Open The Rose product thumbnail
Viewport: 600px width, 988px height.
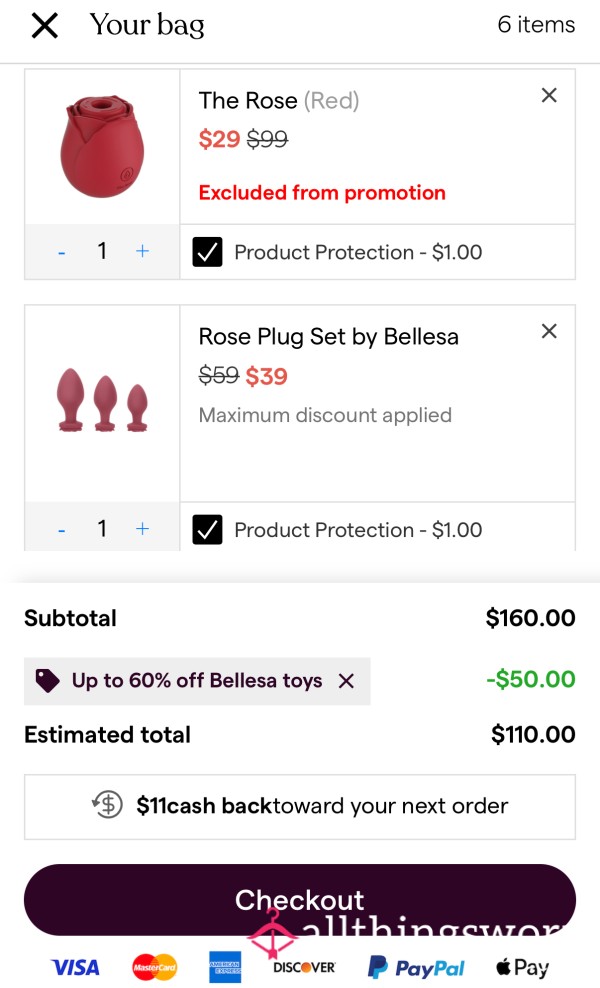click(x=102, y=147)
